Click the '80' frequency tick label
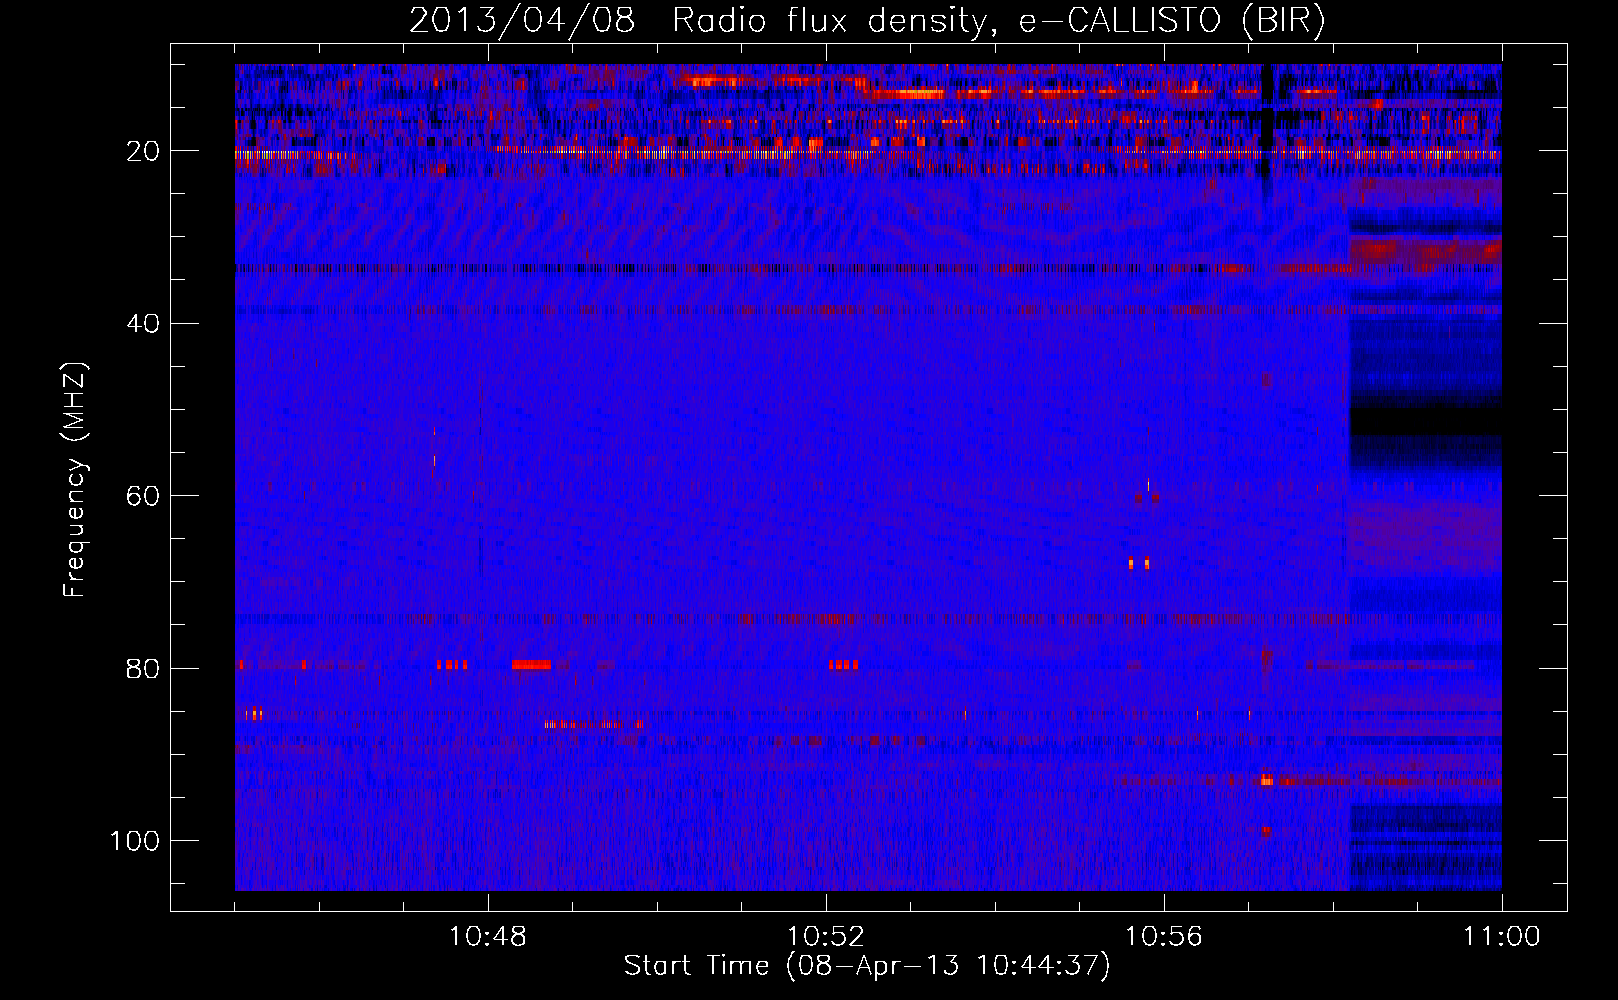This screenshot has height=1000, width=1618. point(143,668)
